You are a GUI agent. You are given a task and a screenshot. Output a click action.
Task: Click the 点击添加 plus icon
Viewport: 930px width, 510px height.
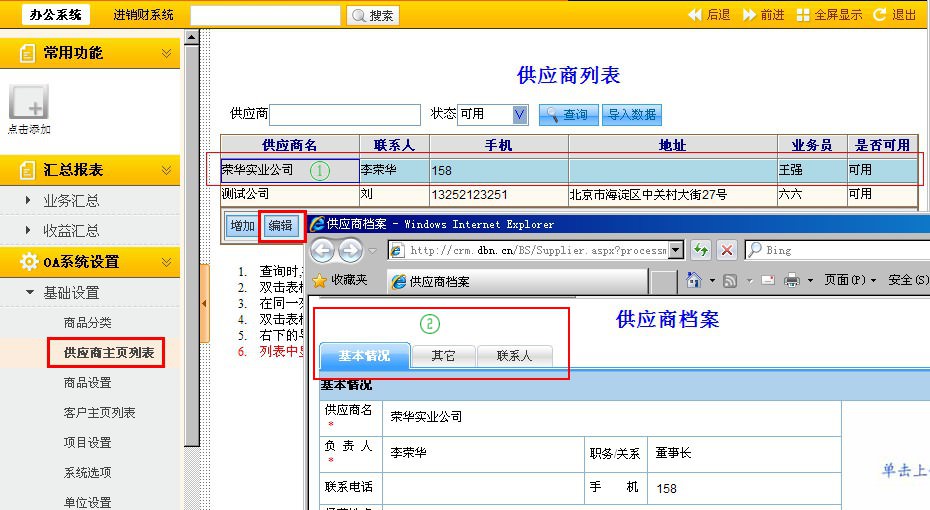point(29,103)
